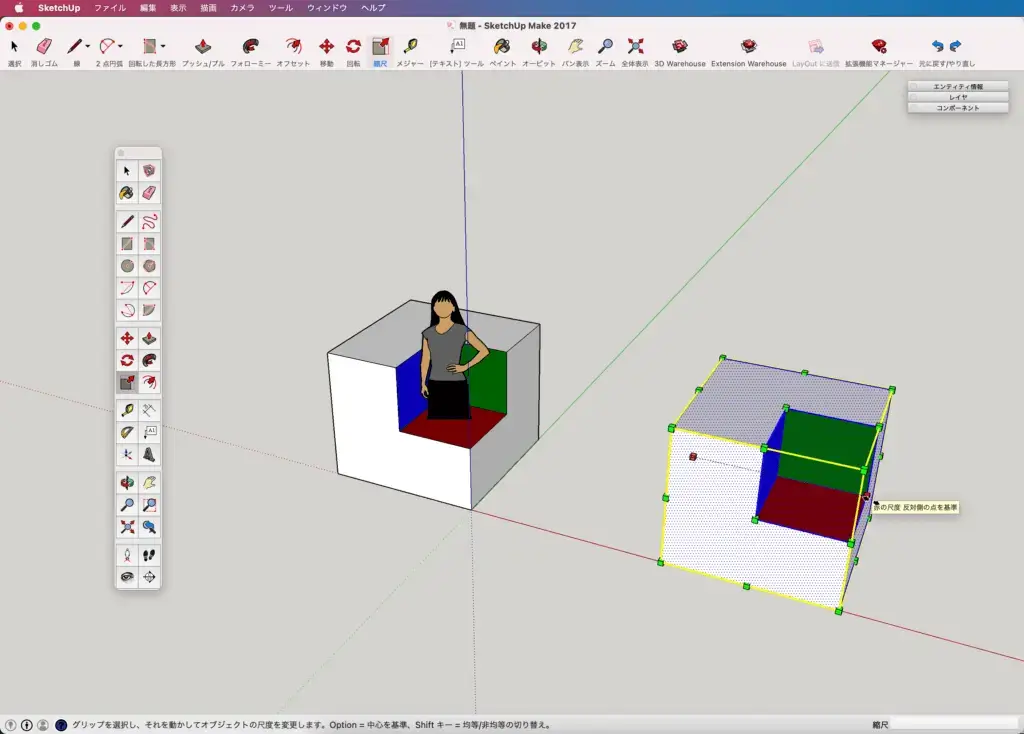
Task: Click the help question mark in status bar
Action: pos(61,725)
